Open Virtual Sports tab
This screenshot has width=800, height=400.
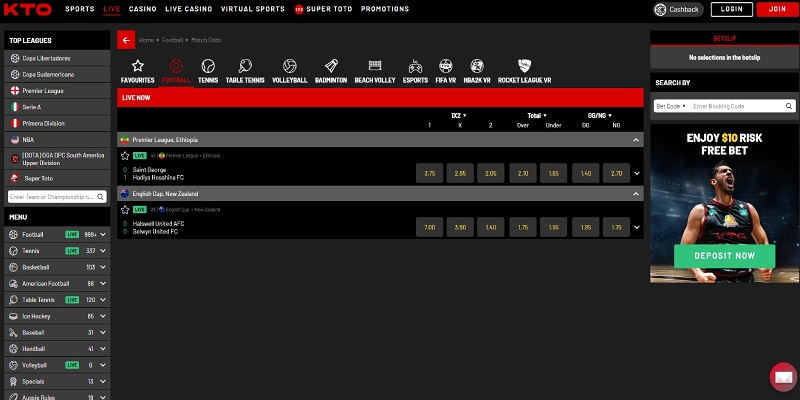[253, 9]
